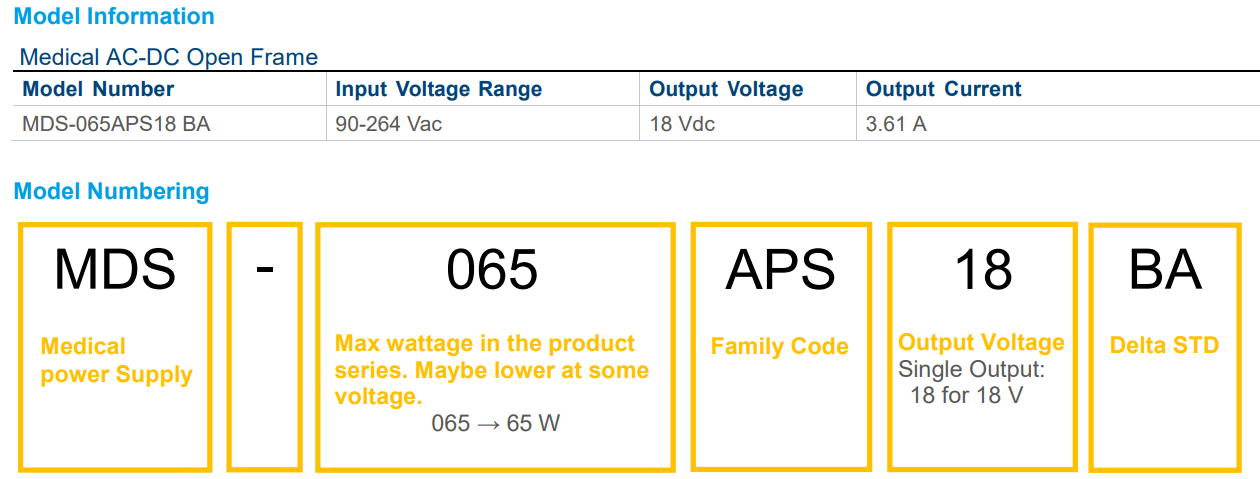This screenshot has height=479, width=1260.
Task: Select the MDS-065APS18 BA model cell
Action: tap(116, 125)
